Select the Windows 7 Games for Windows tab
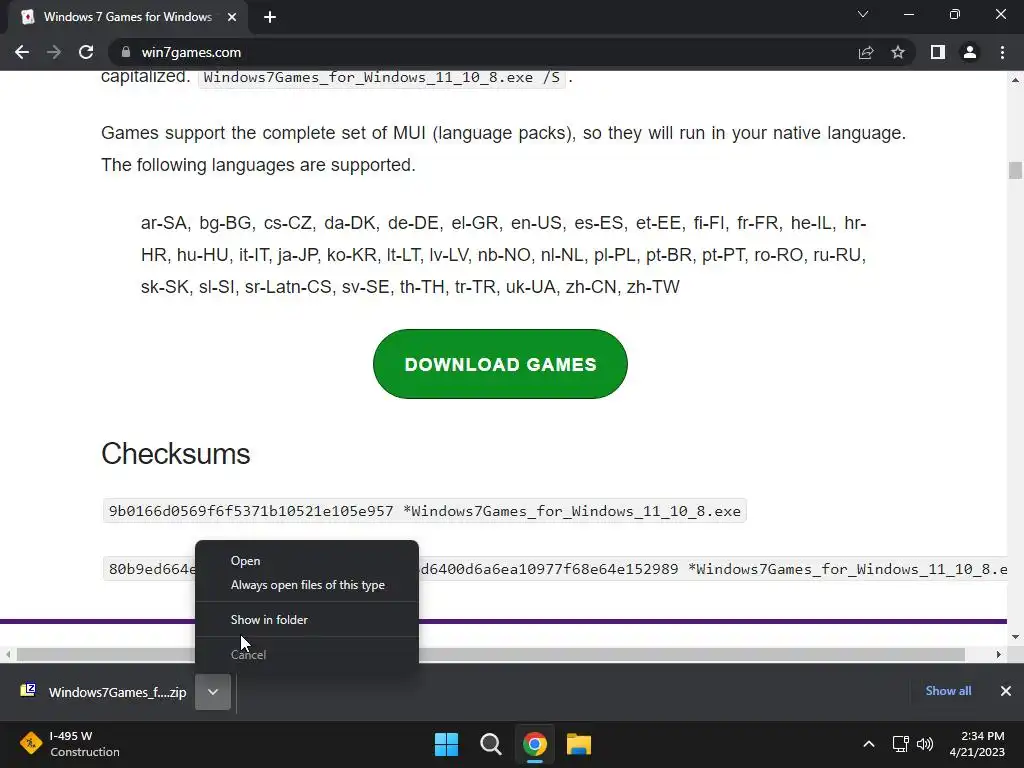This screenshot has height=768, width=1024. [x=127, y=17]
